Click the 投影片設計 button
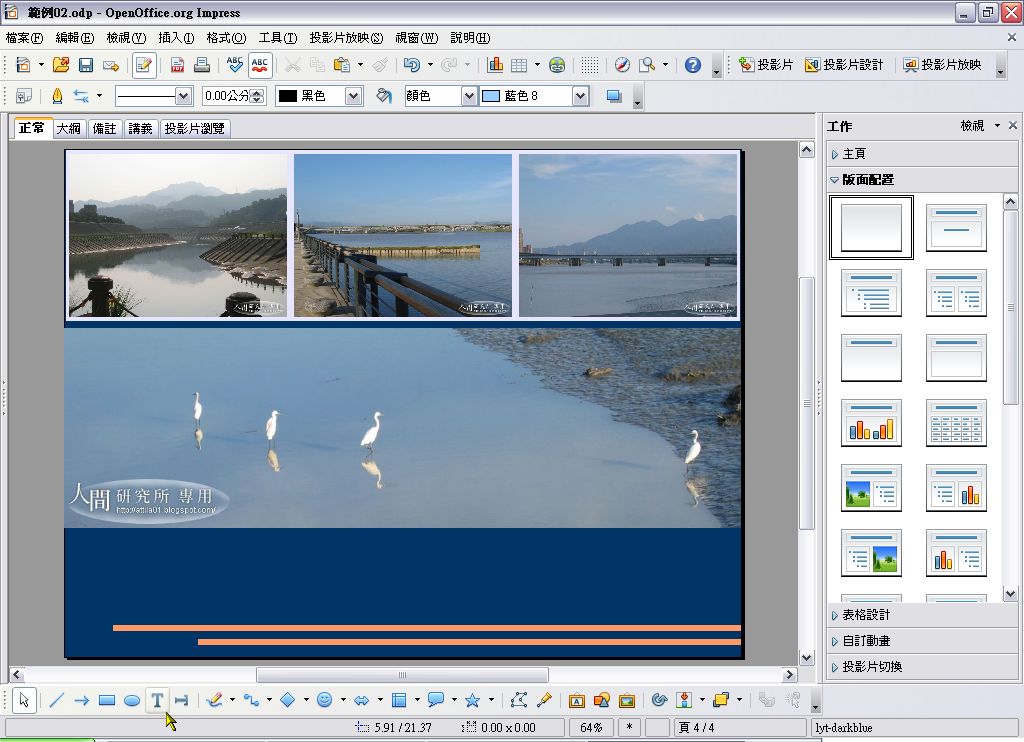 point(844,65)
